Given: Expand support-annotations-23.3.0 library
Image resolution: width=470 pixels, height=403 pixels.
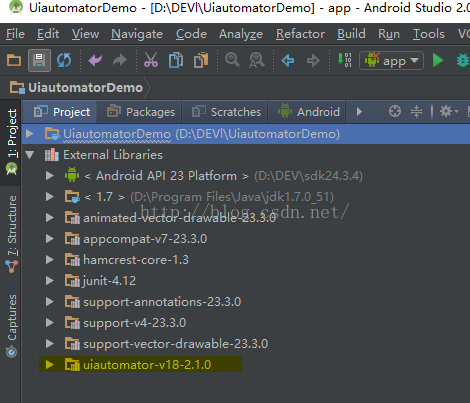Looking at the screenshot, I should 50,302.
